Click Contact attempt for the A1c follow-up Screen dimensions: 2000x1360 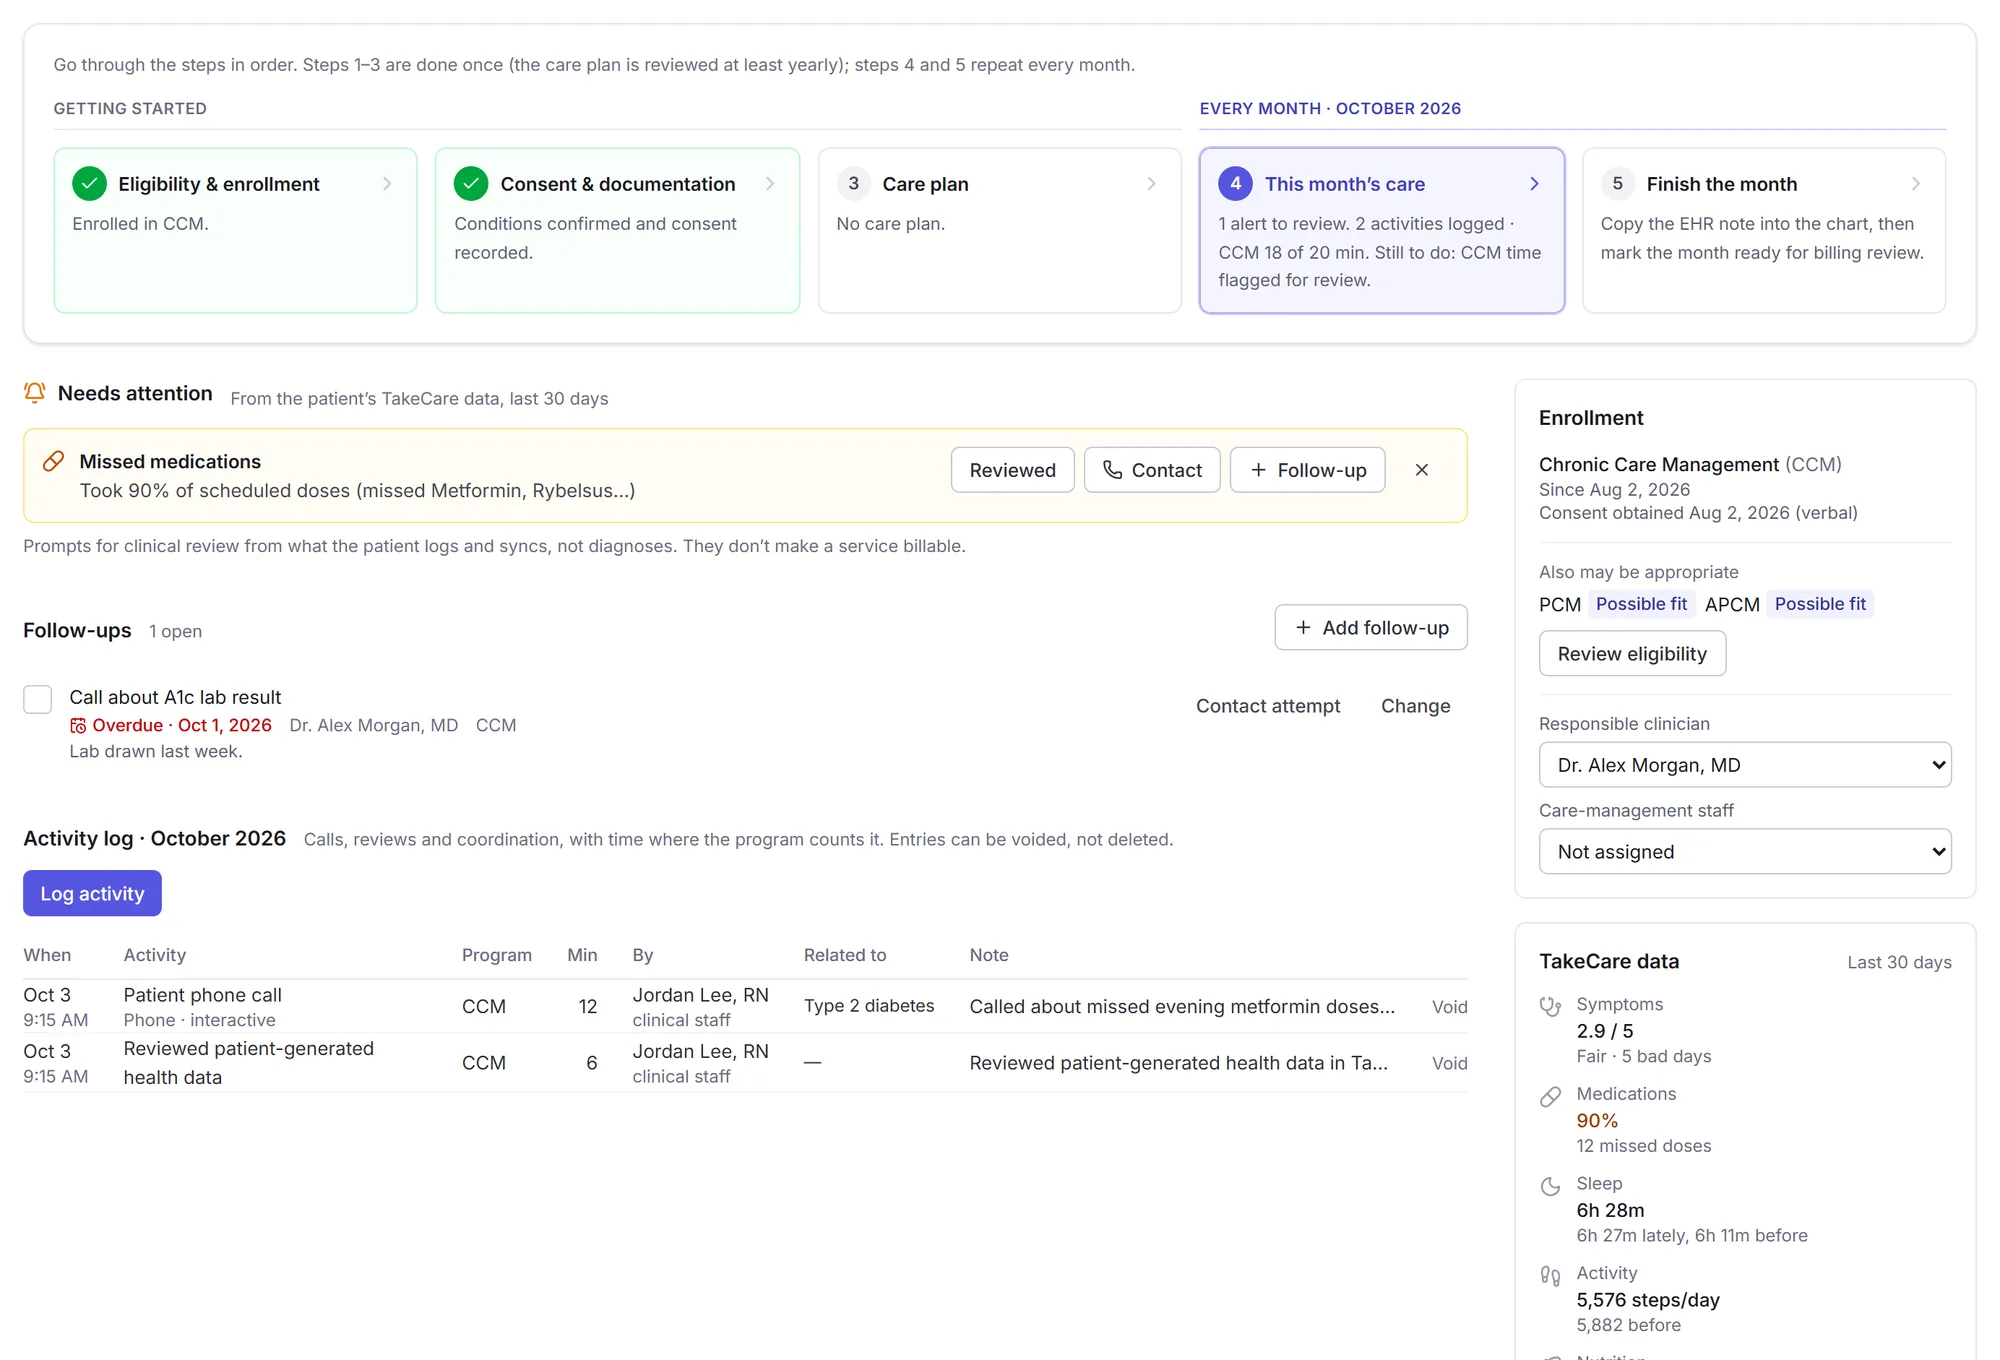point(1268,706)
